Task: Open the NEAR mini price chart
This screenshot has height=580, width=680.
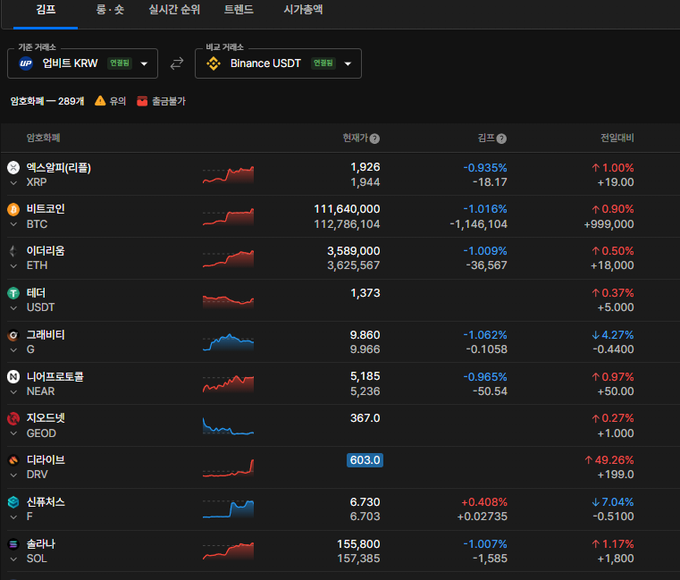Action: 229,384
